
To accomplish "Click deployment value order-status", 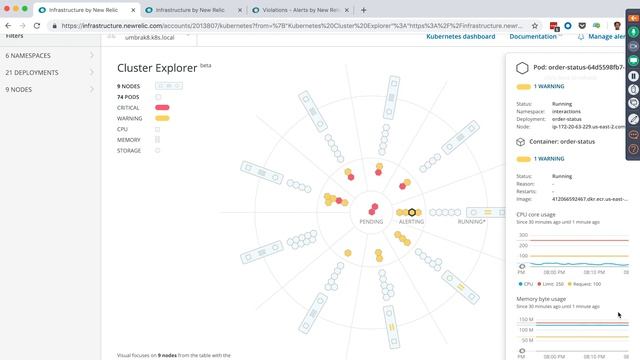I will (567, 119).
